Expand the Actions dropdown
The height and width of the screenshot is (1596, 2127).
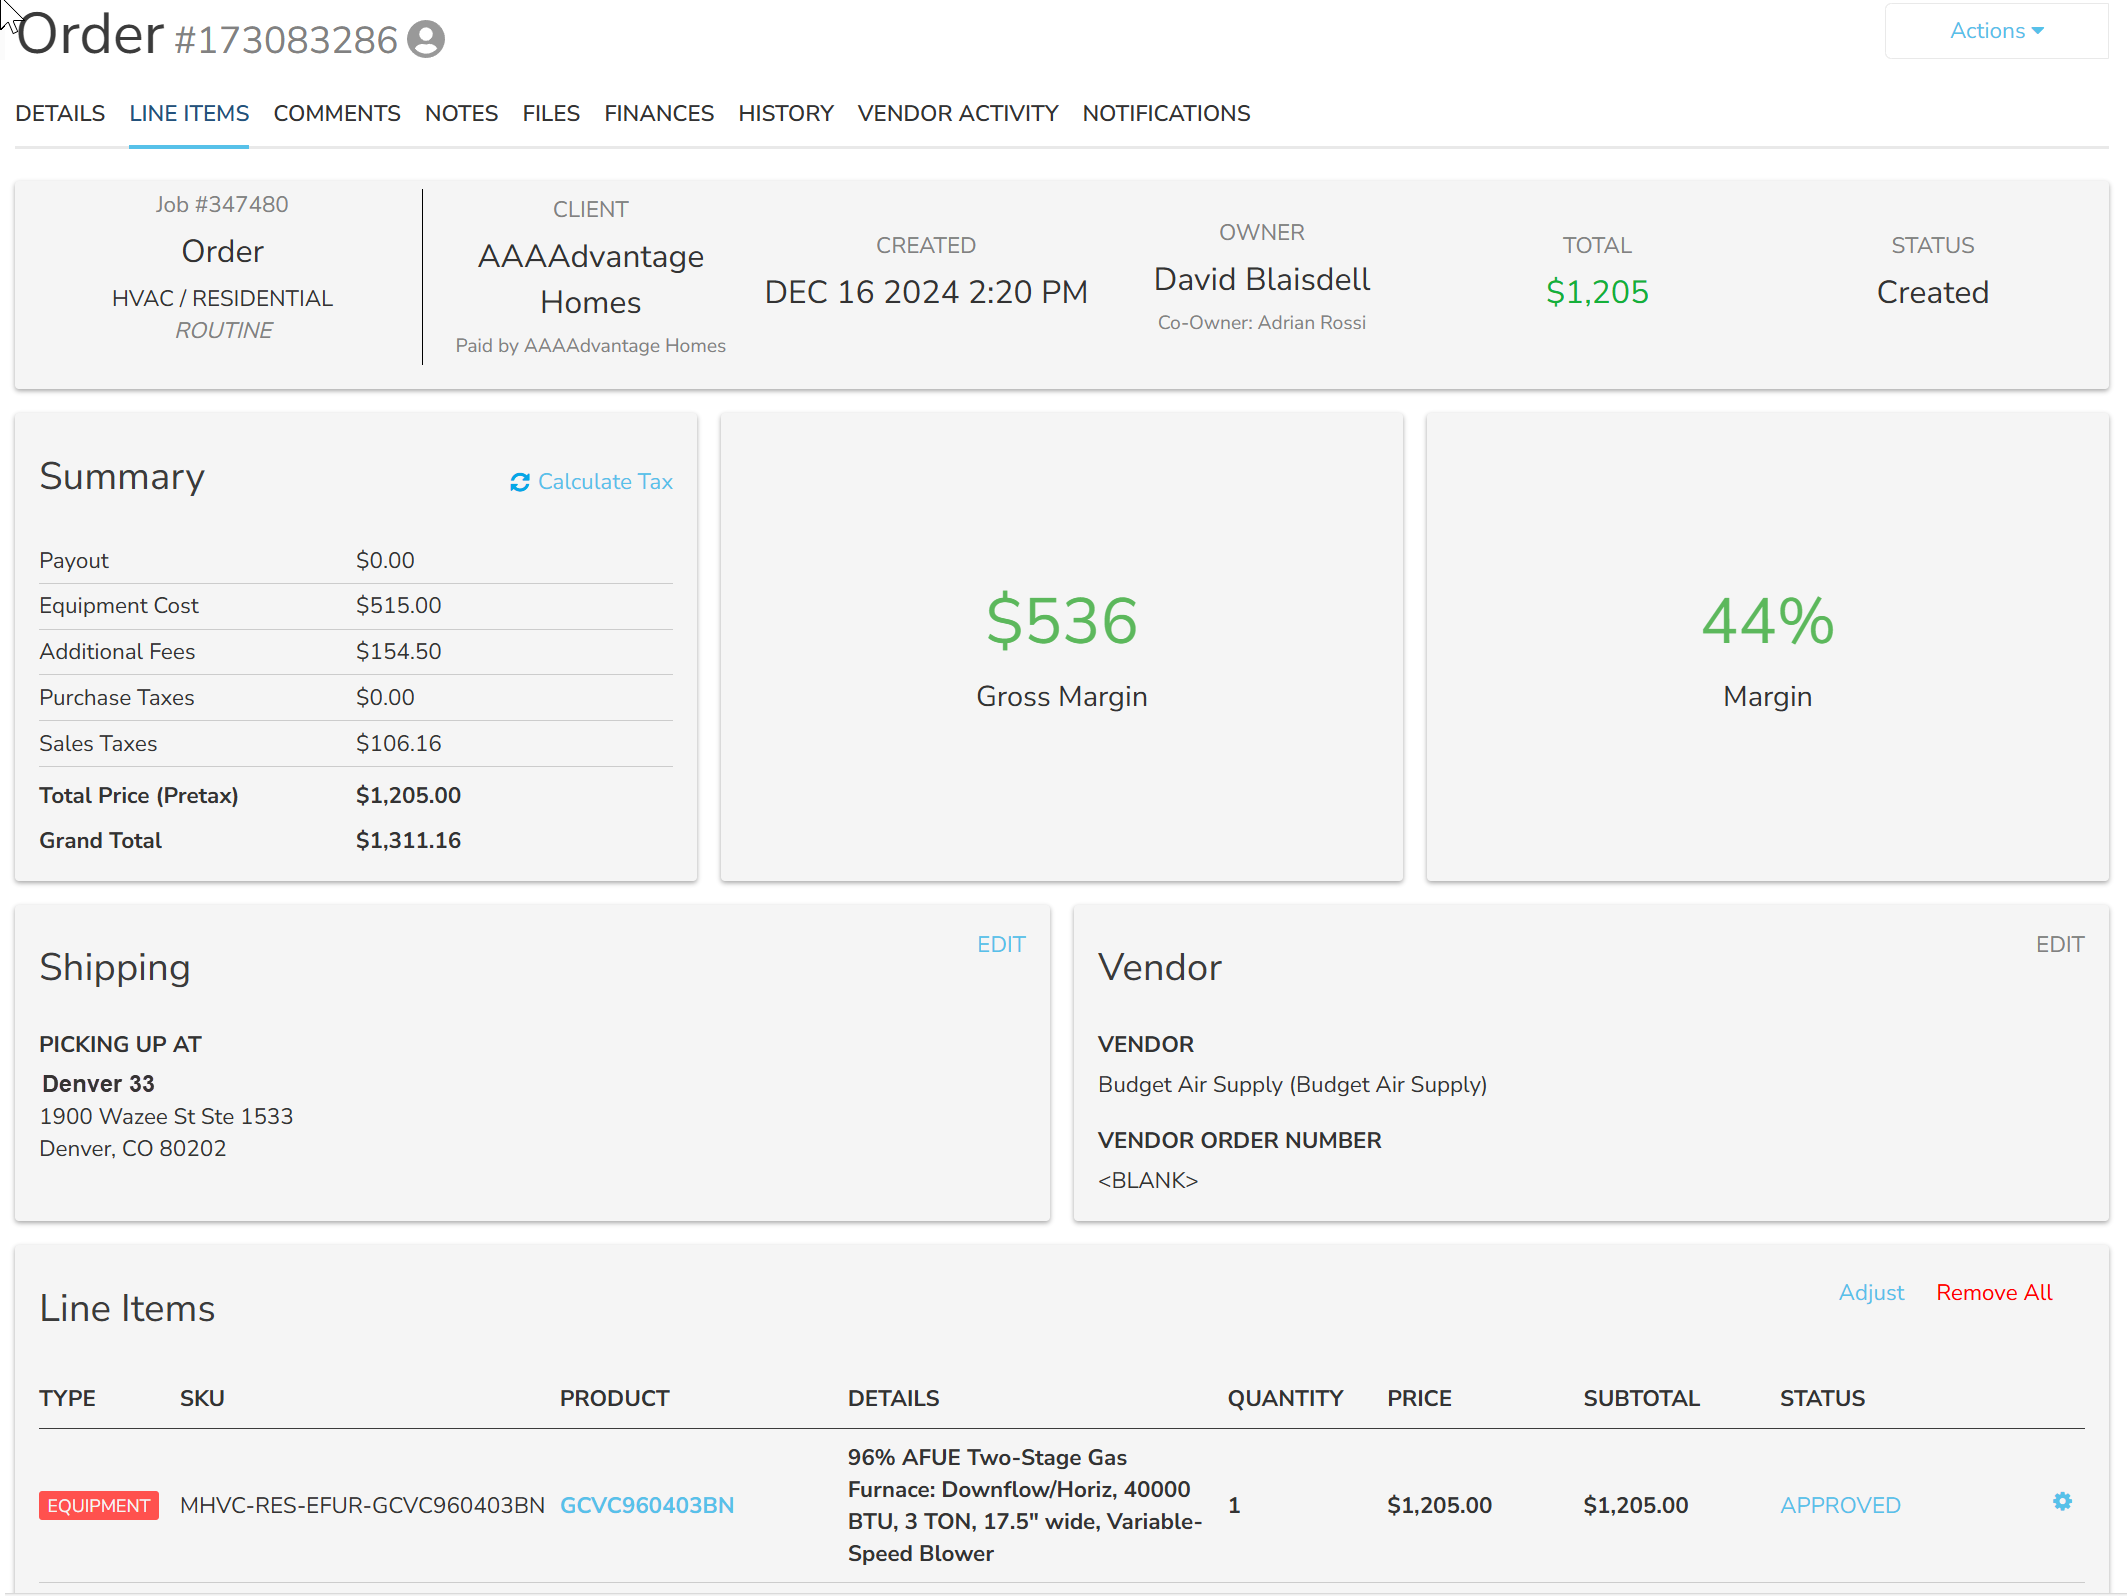pyautogui.click(x=1996, y=31)
